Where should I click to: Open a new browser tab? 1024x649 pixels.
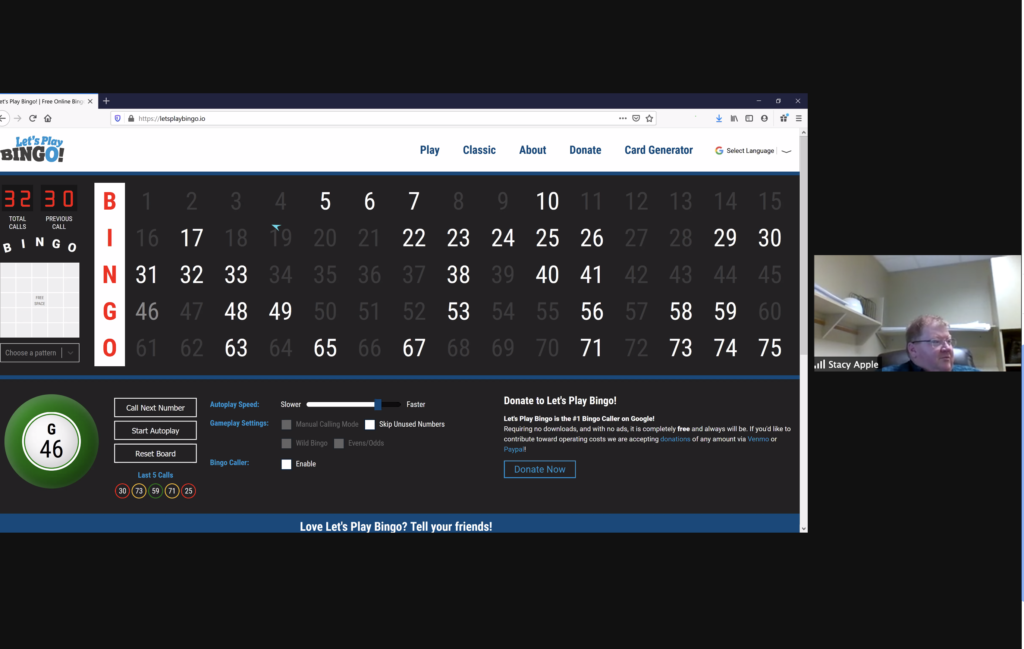106,101
